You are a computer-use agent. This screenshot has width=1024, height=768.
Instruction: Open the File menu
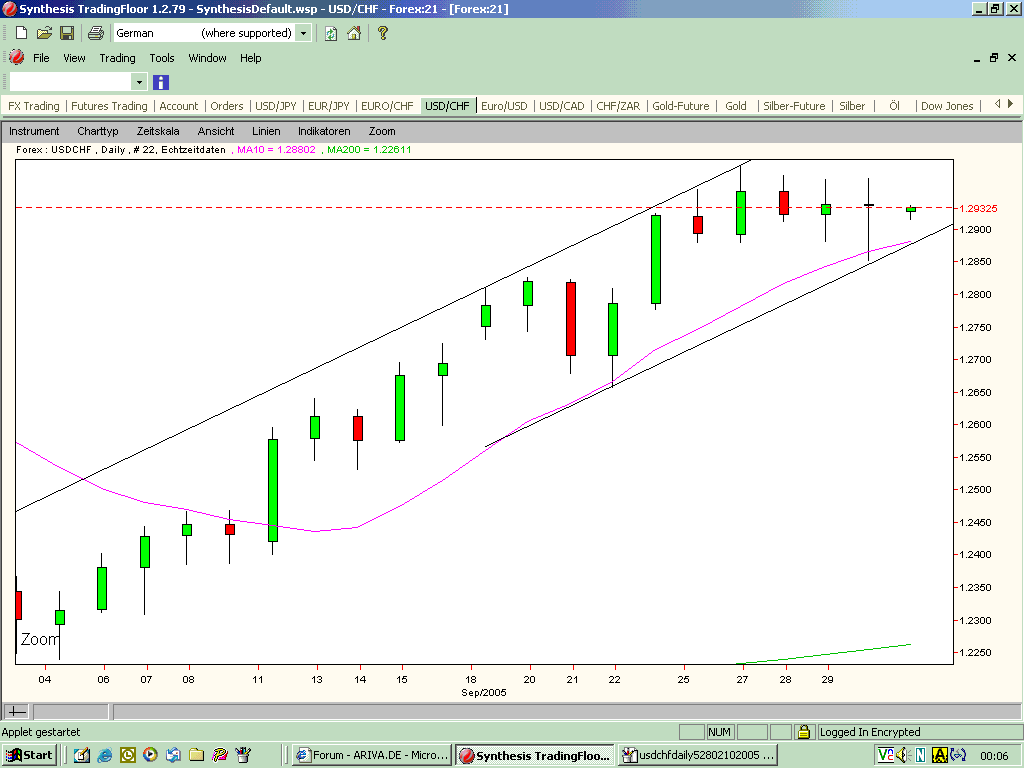point(41,57)
